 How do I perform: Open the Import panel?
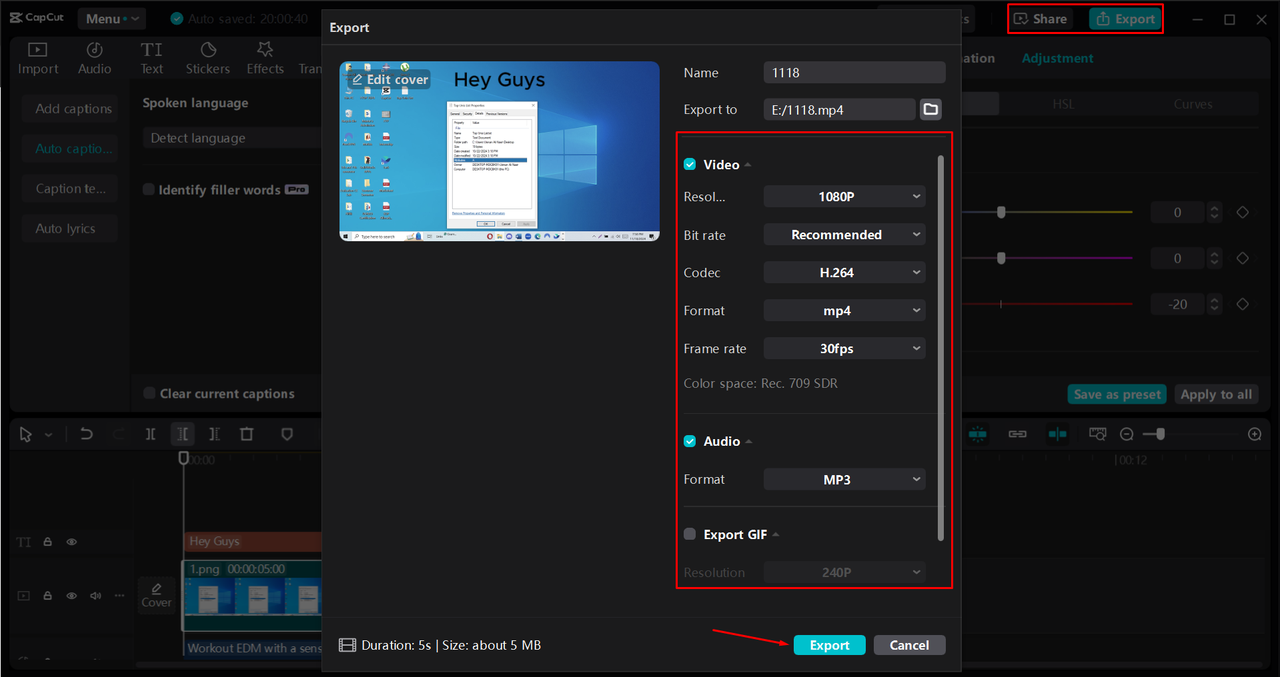38,58
